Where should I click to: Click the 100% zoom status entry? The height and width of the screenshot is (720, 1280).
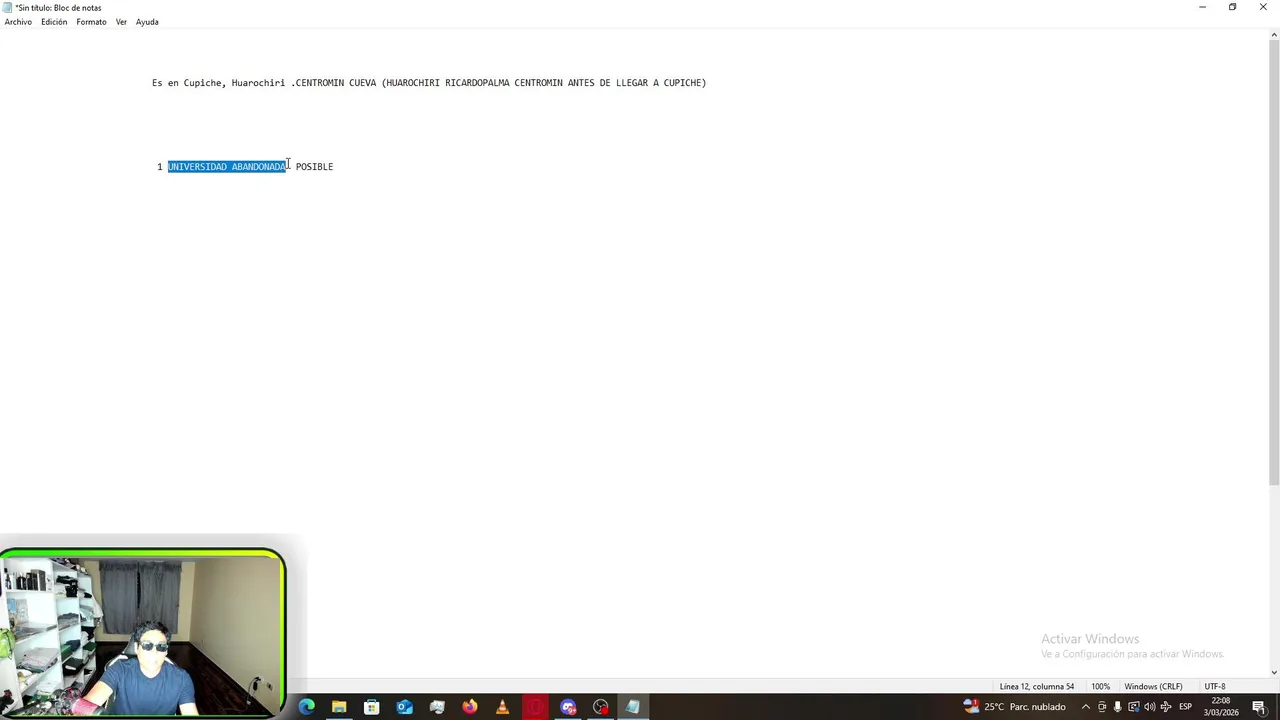click(x=1100, y=687)
